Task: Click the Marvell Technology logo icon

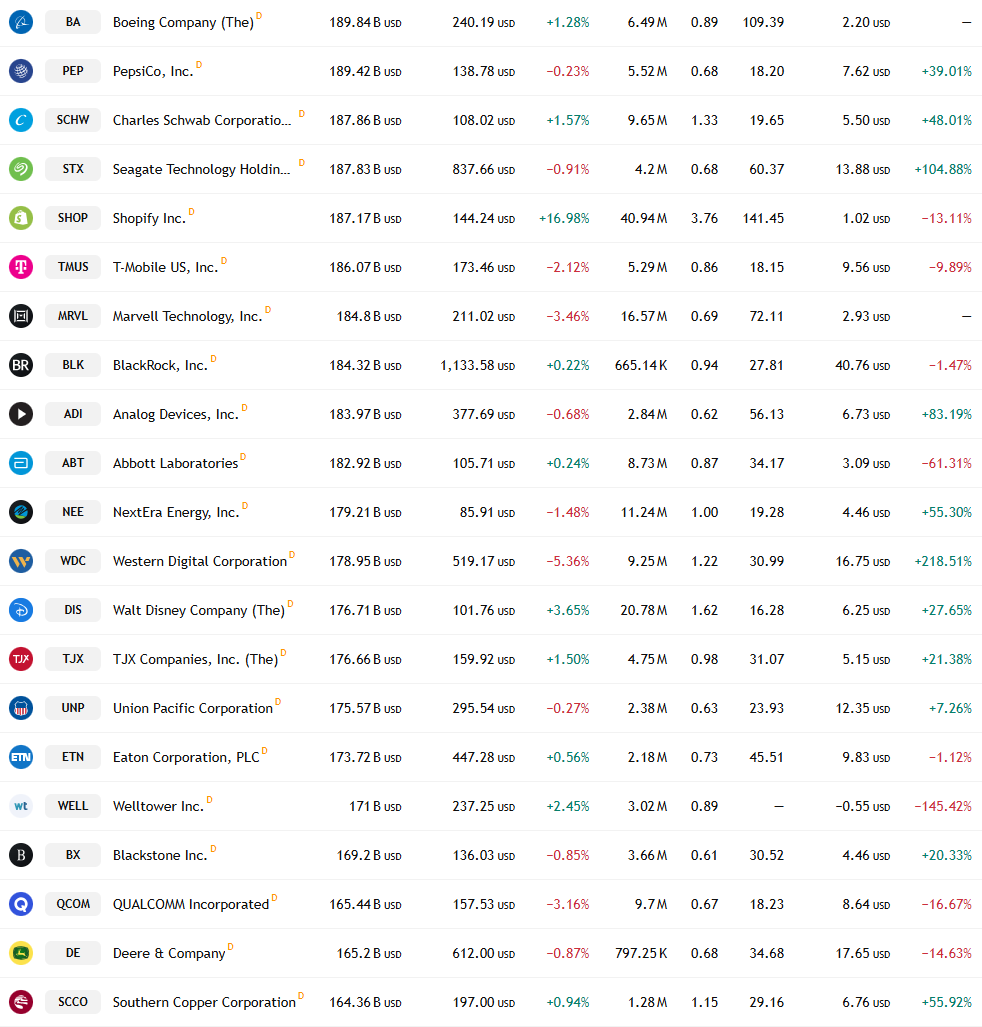Action: pos(21,316)
